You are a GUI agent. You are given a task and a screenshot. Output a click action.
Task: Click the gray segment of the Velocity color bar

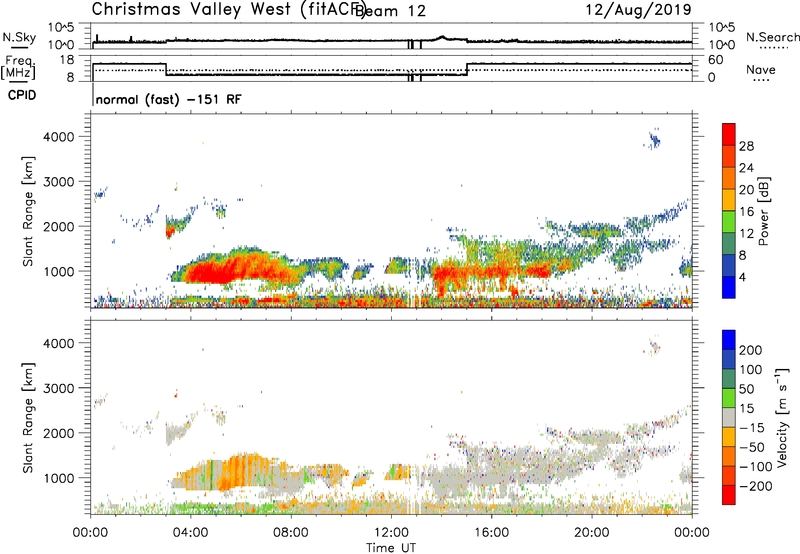[x=729, y=417]
